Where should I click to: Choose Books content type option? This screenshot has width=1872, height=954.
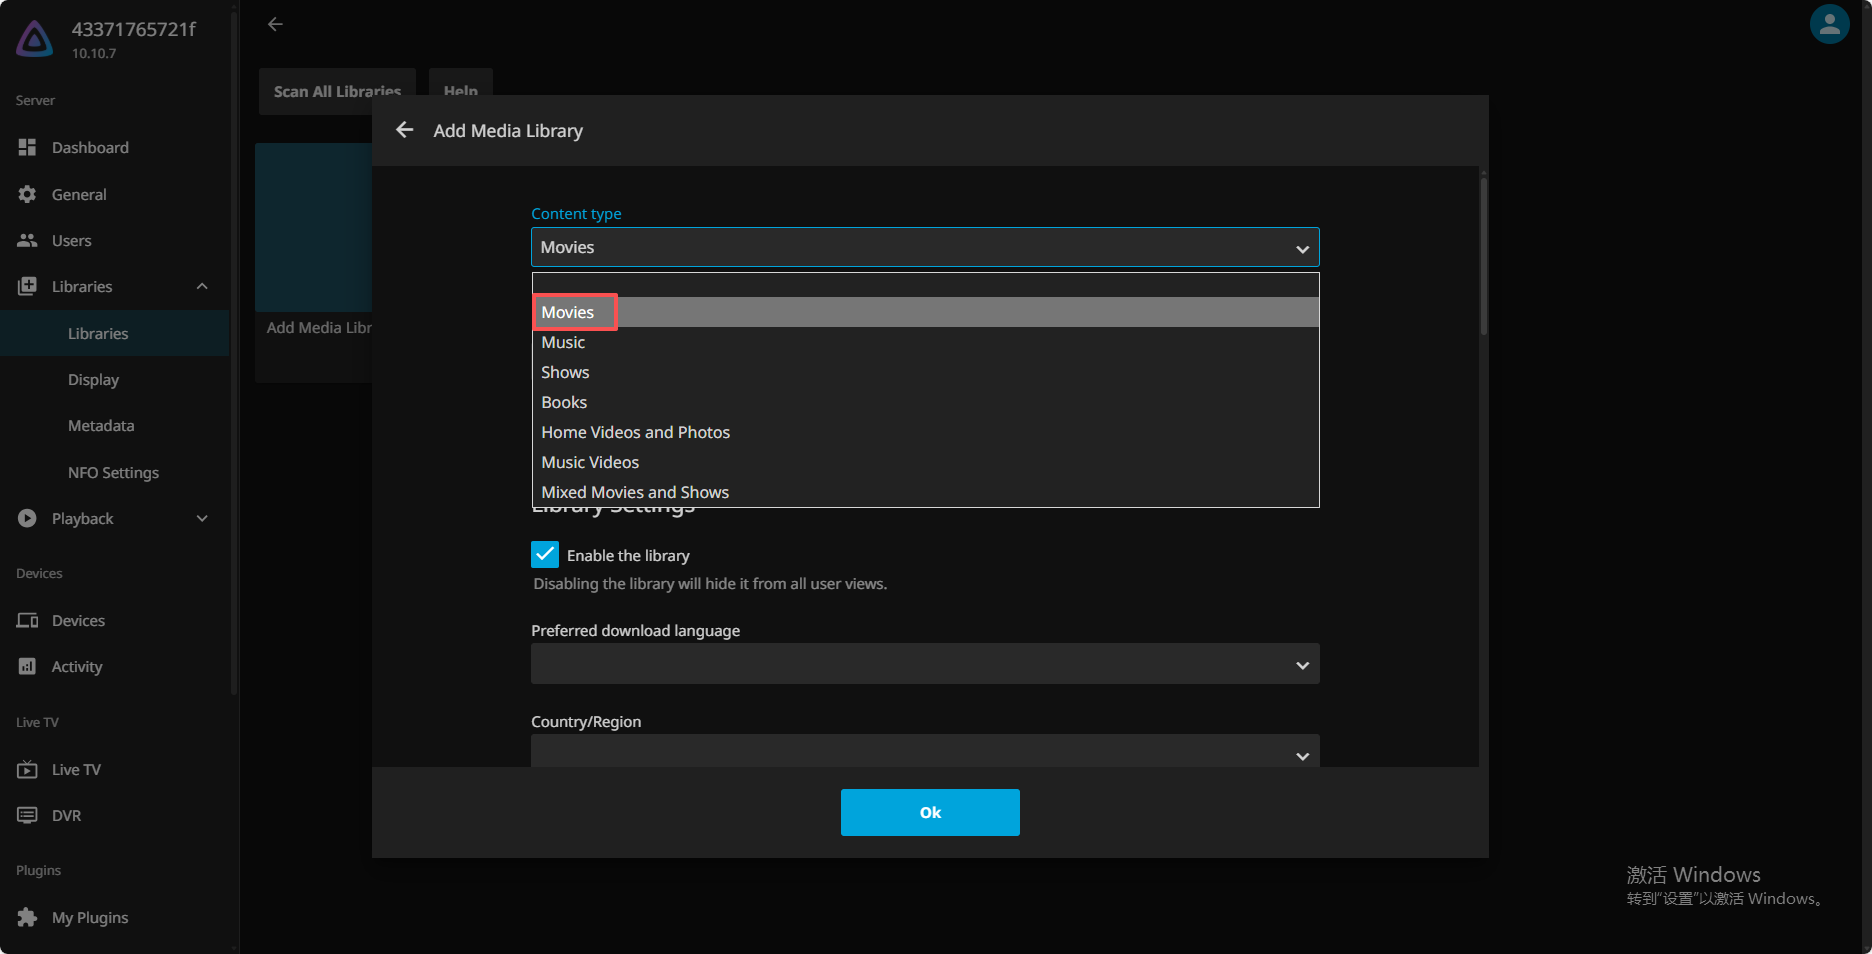[x=925, y=402]
